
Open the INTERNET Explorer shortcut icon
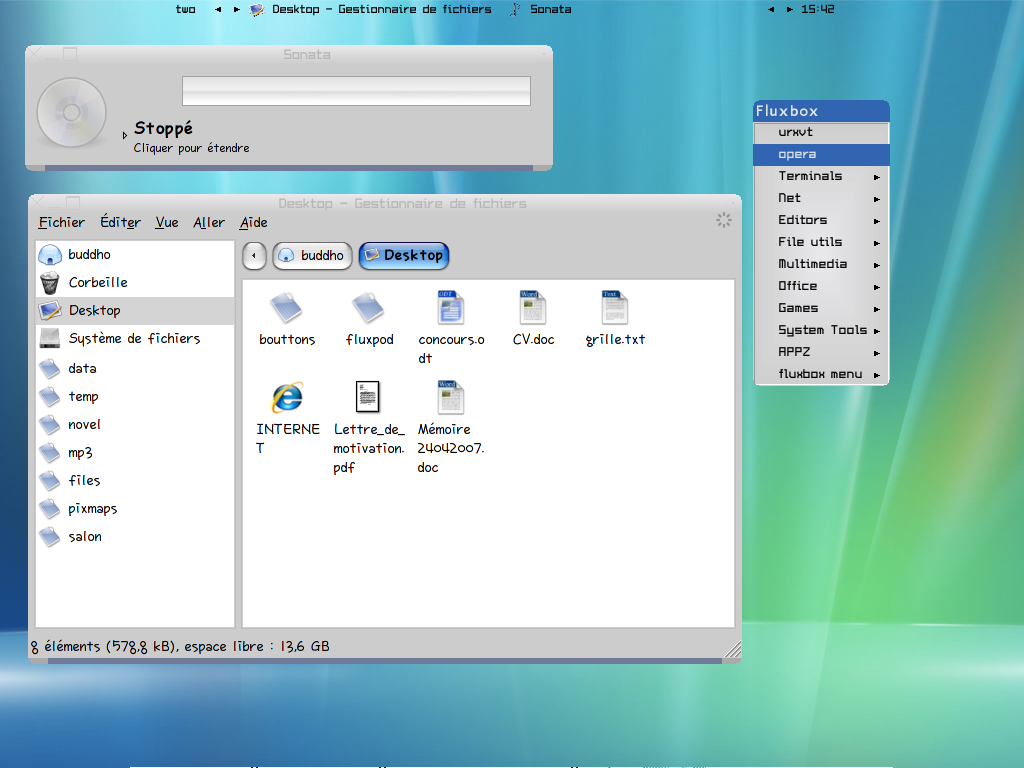(x=287, y=397)
